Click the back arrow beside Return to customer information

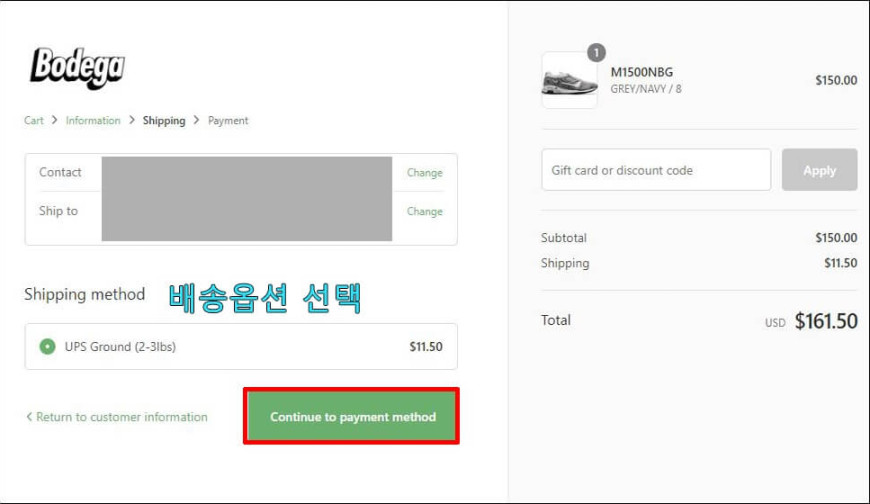(x=29, y=416)
